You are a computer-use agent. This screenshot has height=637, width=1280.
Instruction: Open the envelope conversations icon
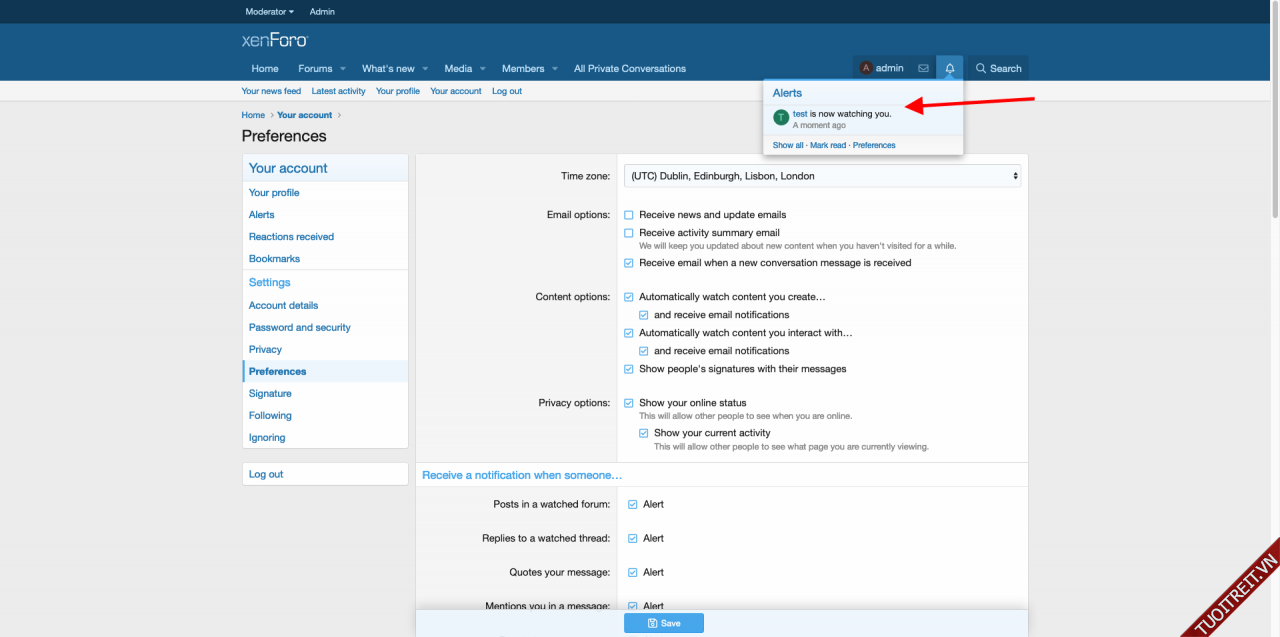click(923, 68)
